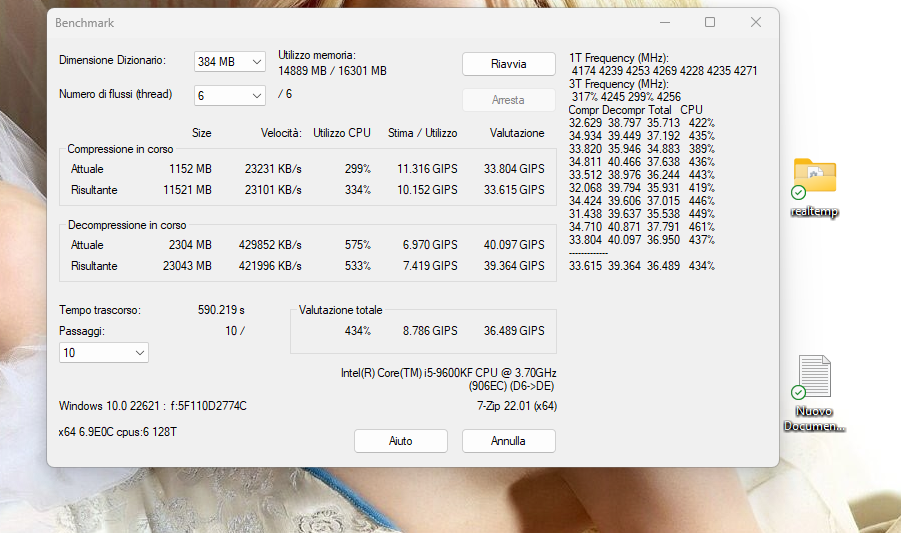The width and height of the screenshot is (901, 533).
Task: Click the log row starting 33.820
Action: (x=642, y=149)
